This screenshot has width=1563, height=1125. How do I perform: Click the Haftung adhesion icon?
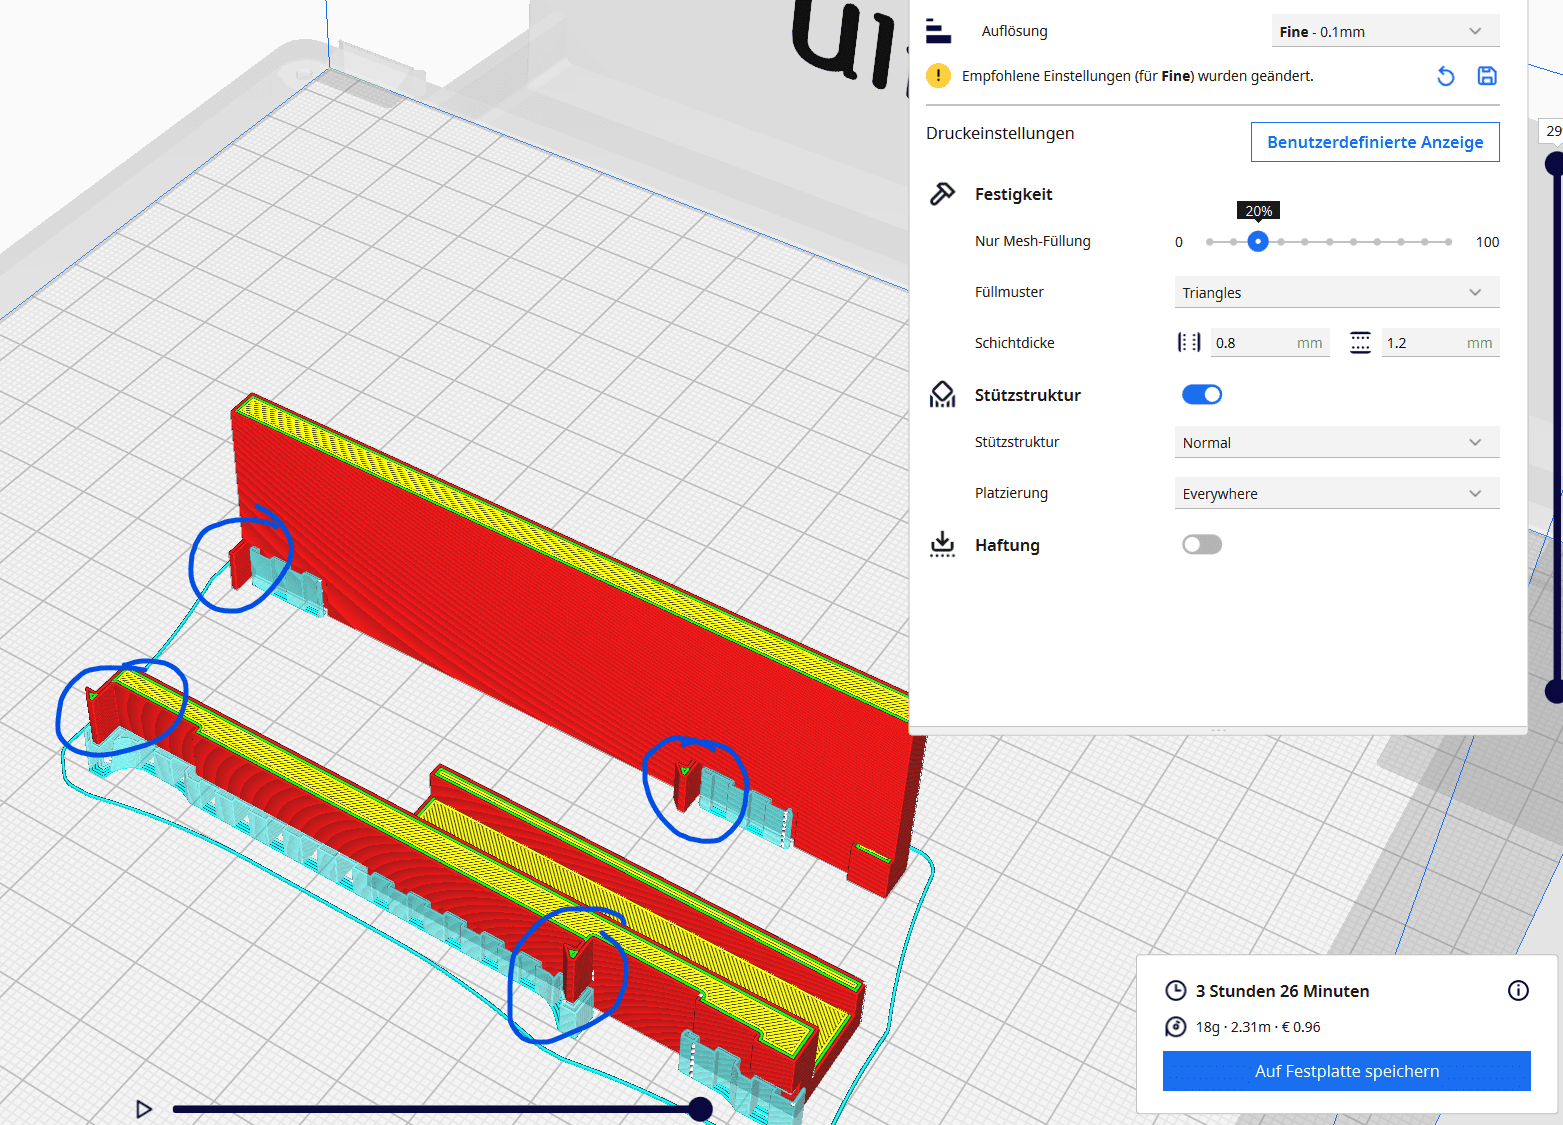[x=942, y=545]
